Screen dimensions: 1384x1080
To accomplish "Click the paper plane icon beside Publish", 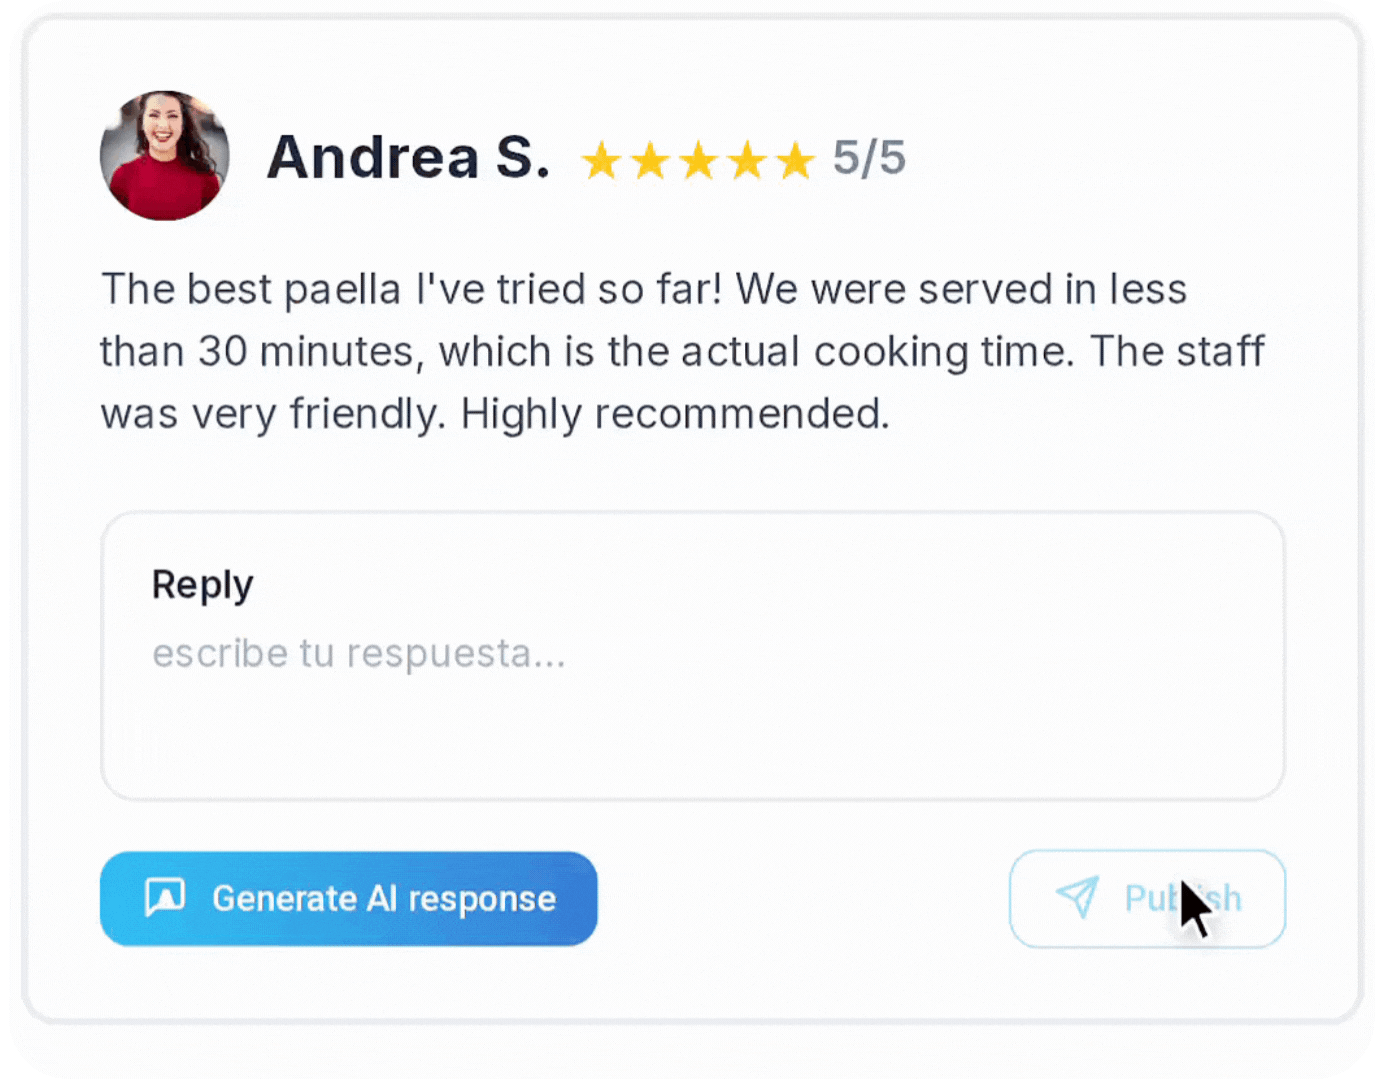I will click(x=1078, y=897).
